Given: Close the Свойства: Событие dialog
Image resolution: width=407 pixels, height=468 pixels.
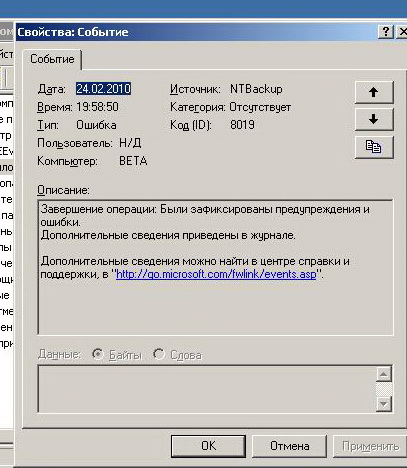Looking at the screenshot, I should [402, 32].
